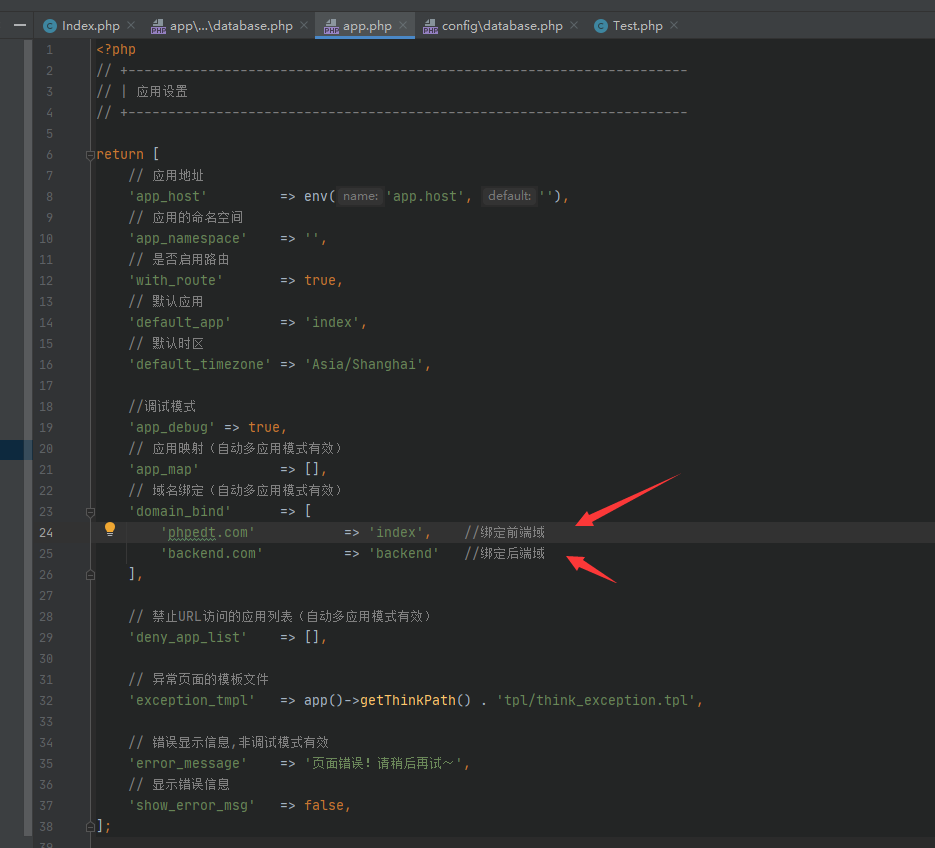Image resolution: width=935 pixels, height=848 pixels.
Task: Click the 'app_debug' key
Action: click(172, 428)
